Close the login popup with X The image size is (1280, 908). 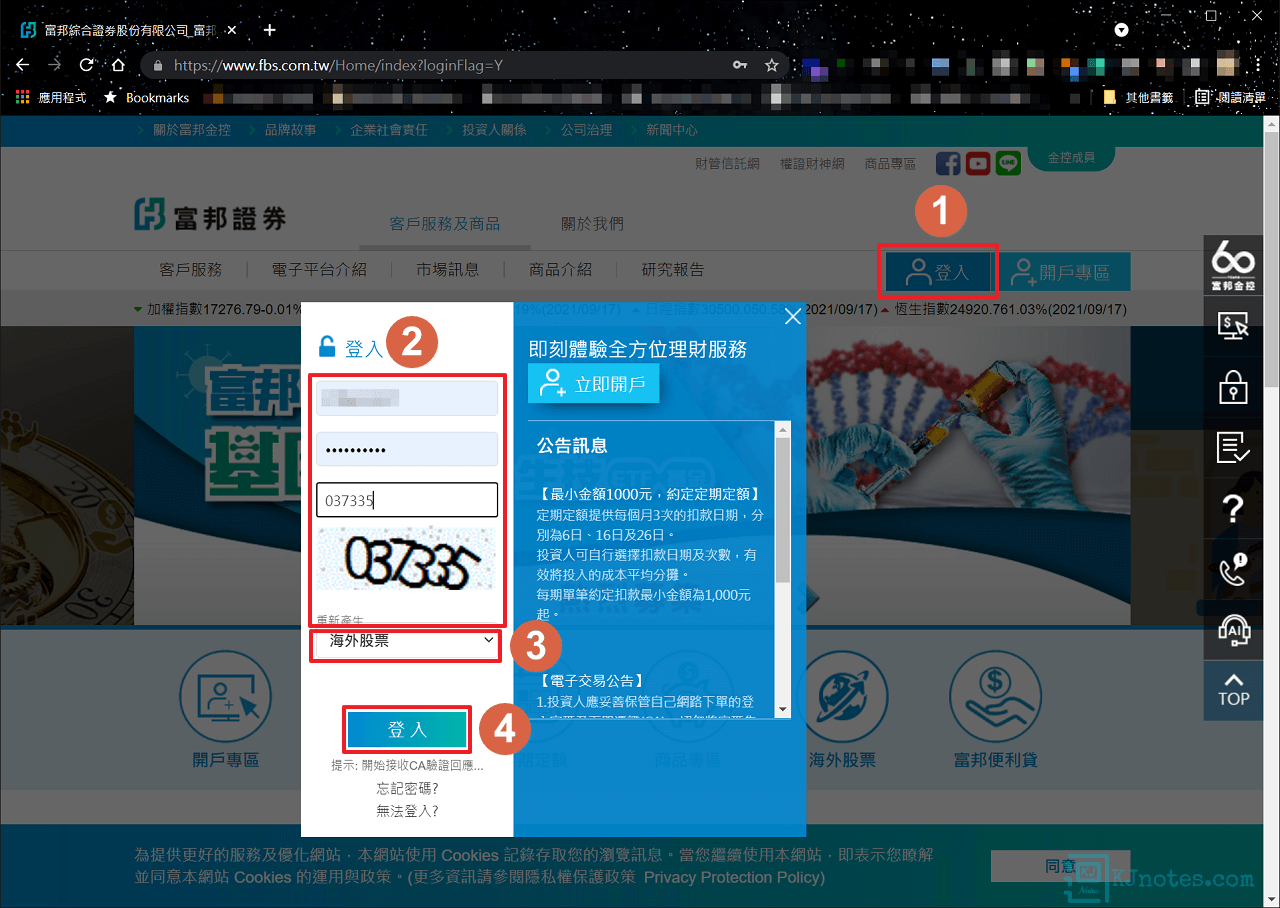click(x=793, y=317)
